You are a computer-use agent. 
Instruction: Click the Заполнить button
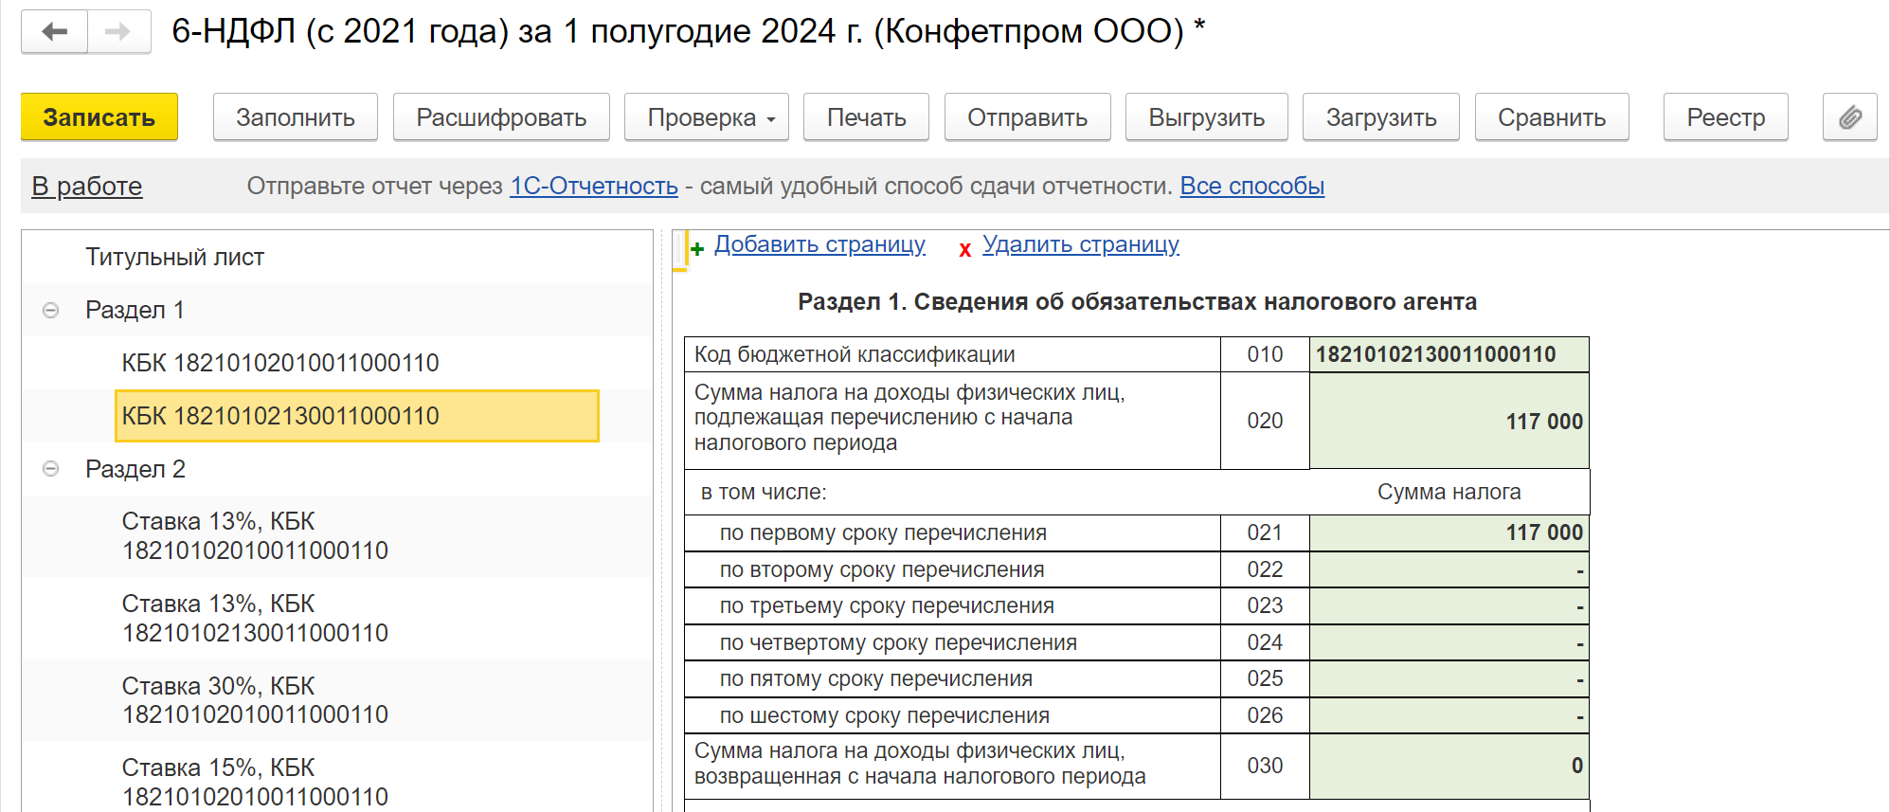pyautogui.click(x=295, y=117)
